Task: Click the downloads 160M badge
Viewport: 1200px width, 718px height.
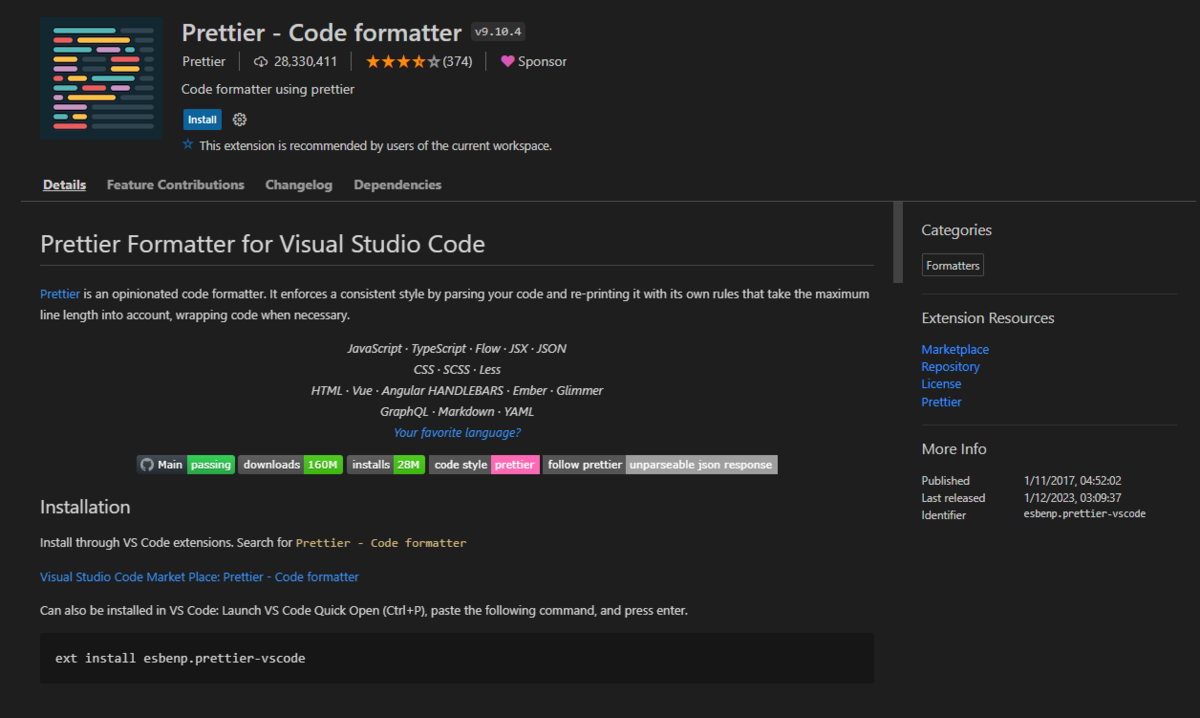Action: point(291,464)
